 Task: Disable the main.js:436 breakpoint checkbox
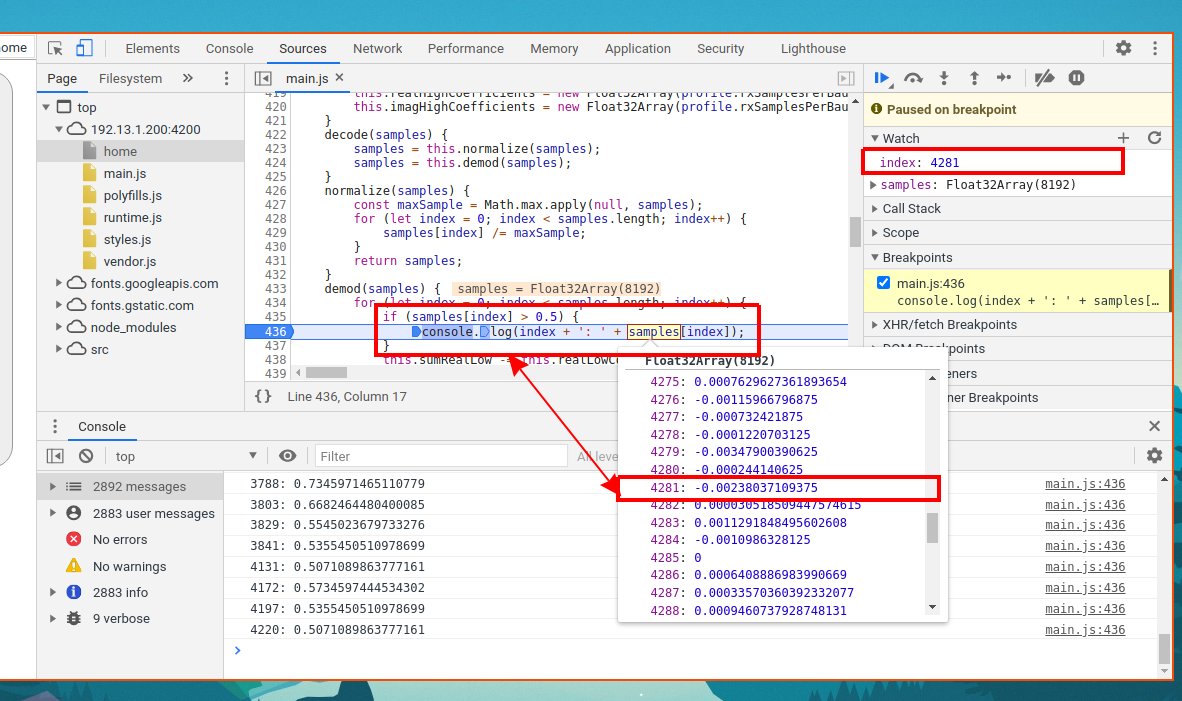(883, 283)
